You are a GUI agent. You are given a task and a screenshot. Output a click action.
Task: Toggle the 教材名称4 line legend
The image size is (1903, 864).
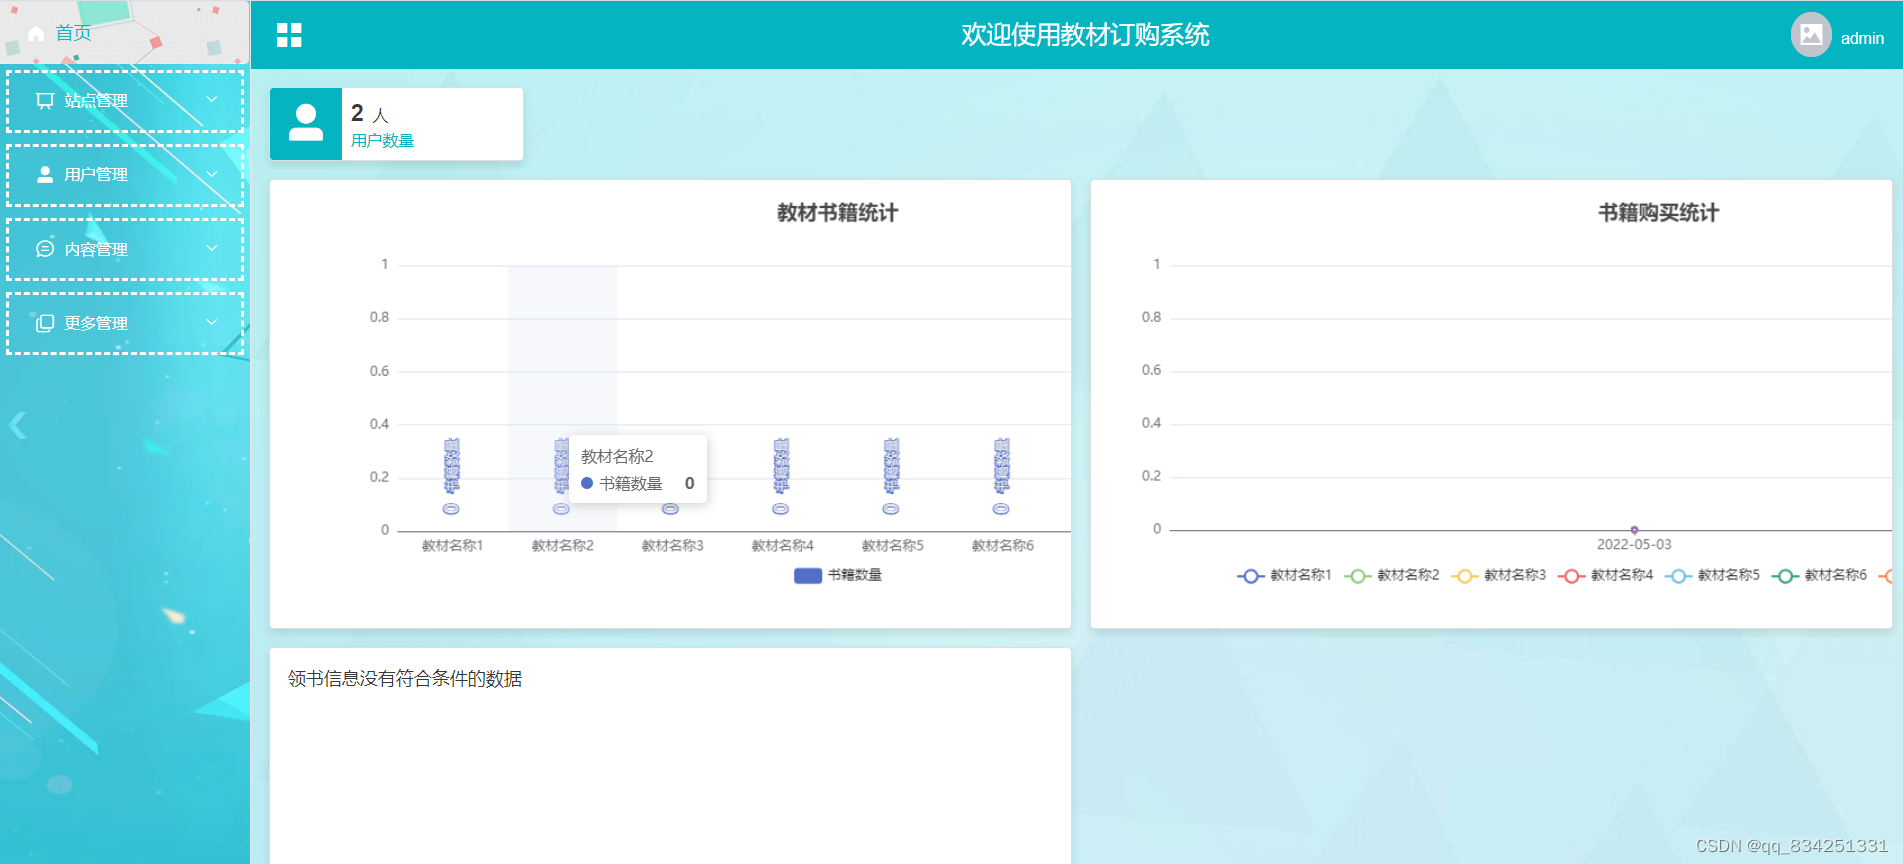pyautogui.click(x=1606, y=576)
